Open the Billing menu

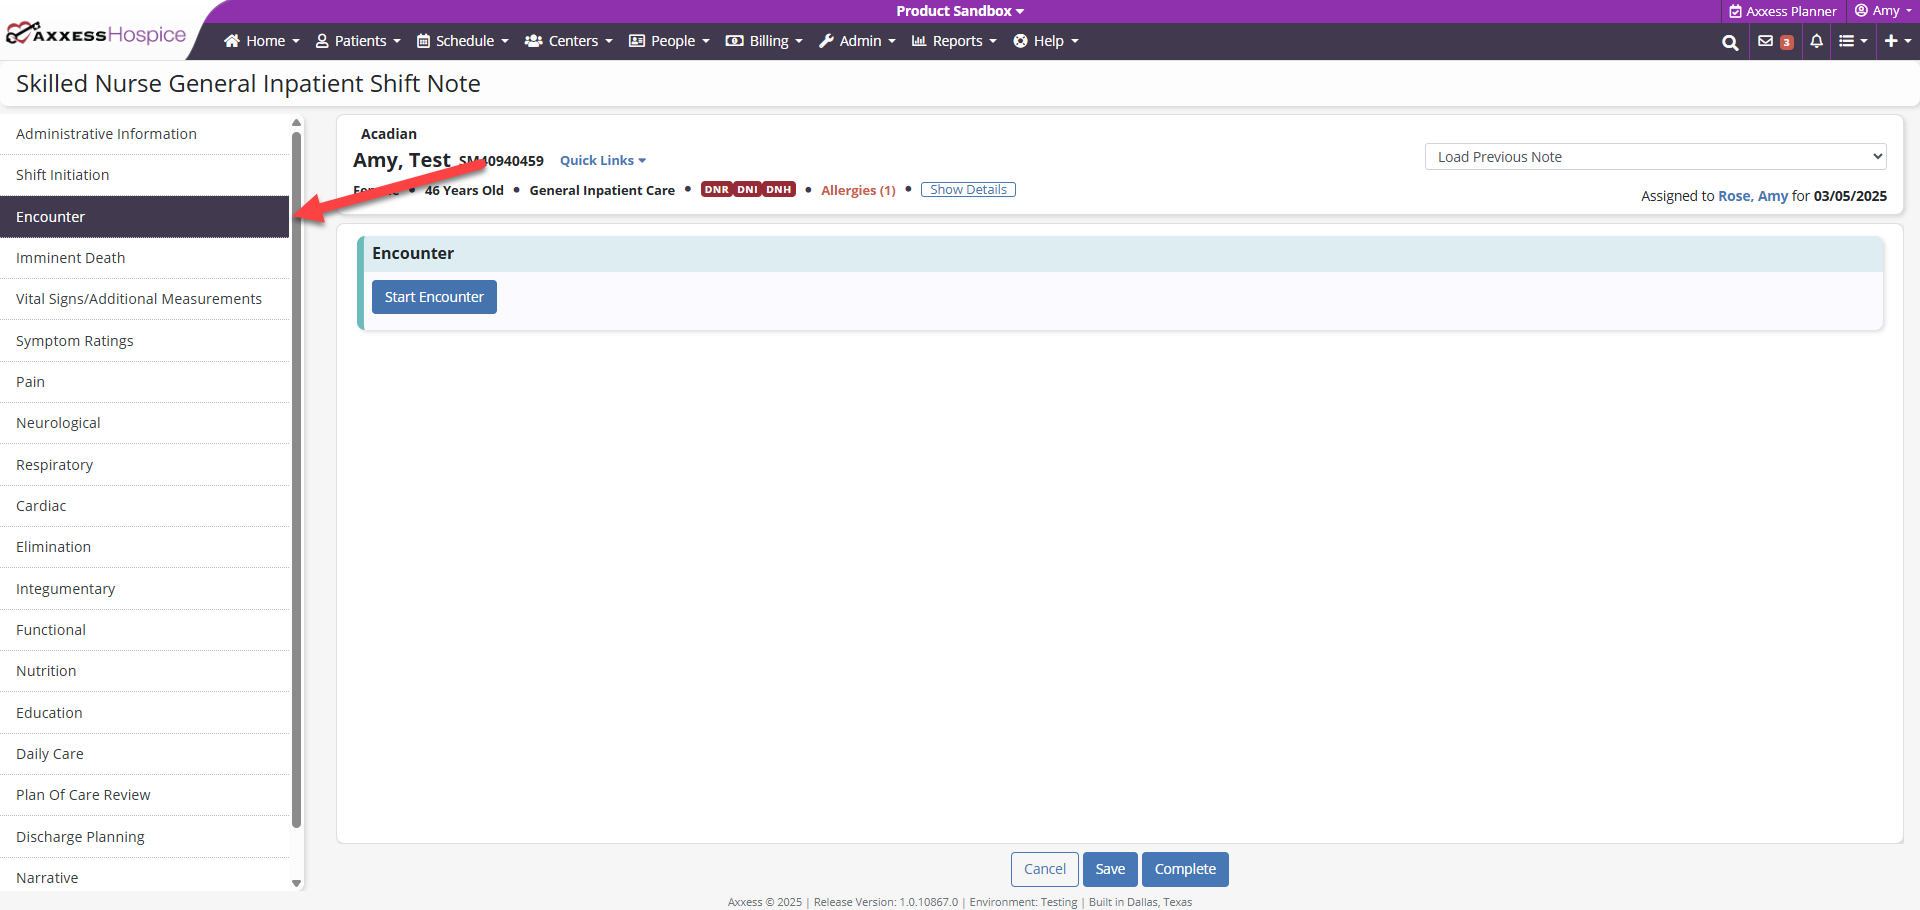tap(764, 41)
